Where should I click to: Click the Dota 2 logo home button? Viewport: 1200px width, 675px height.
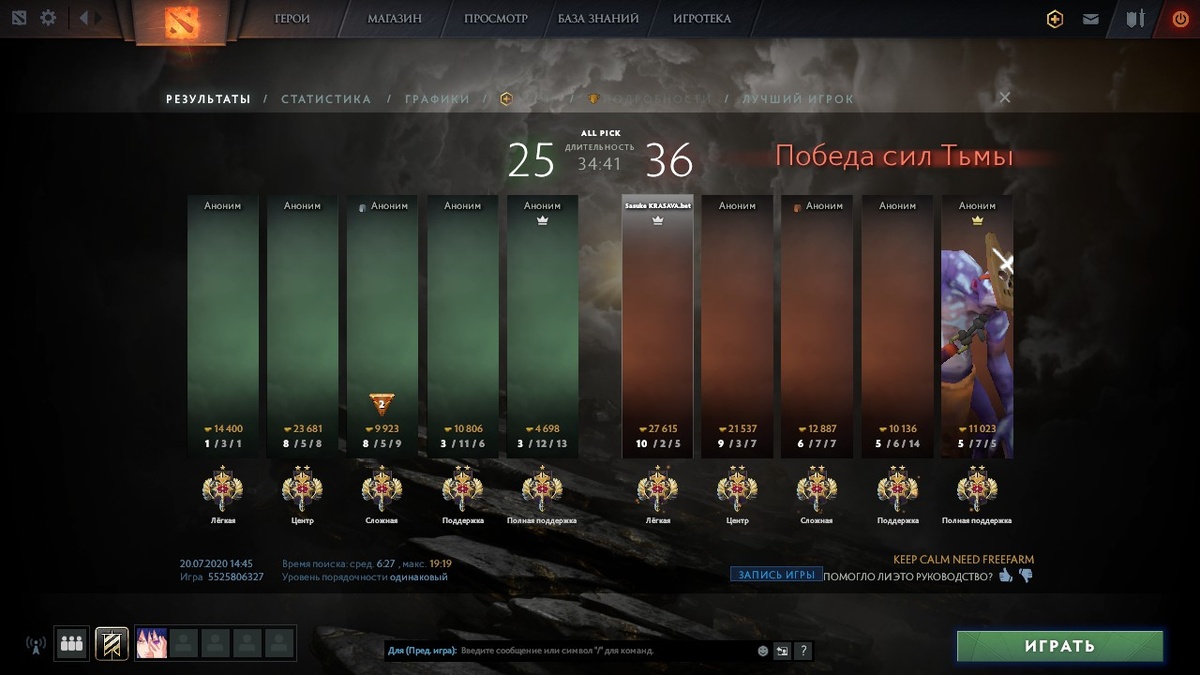[x=182, y=22]
